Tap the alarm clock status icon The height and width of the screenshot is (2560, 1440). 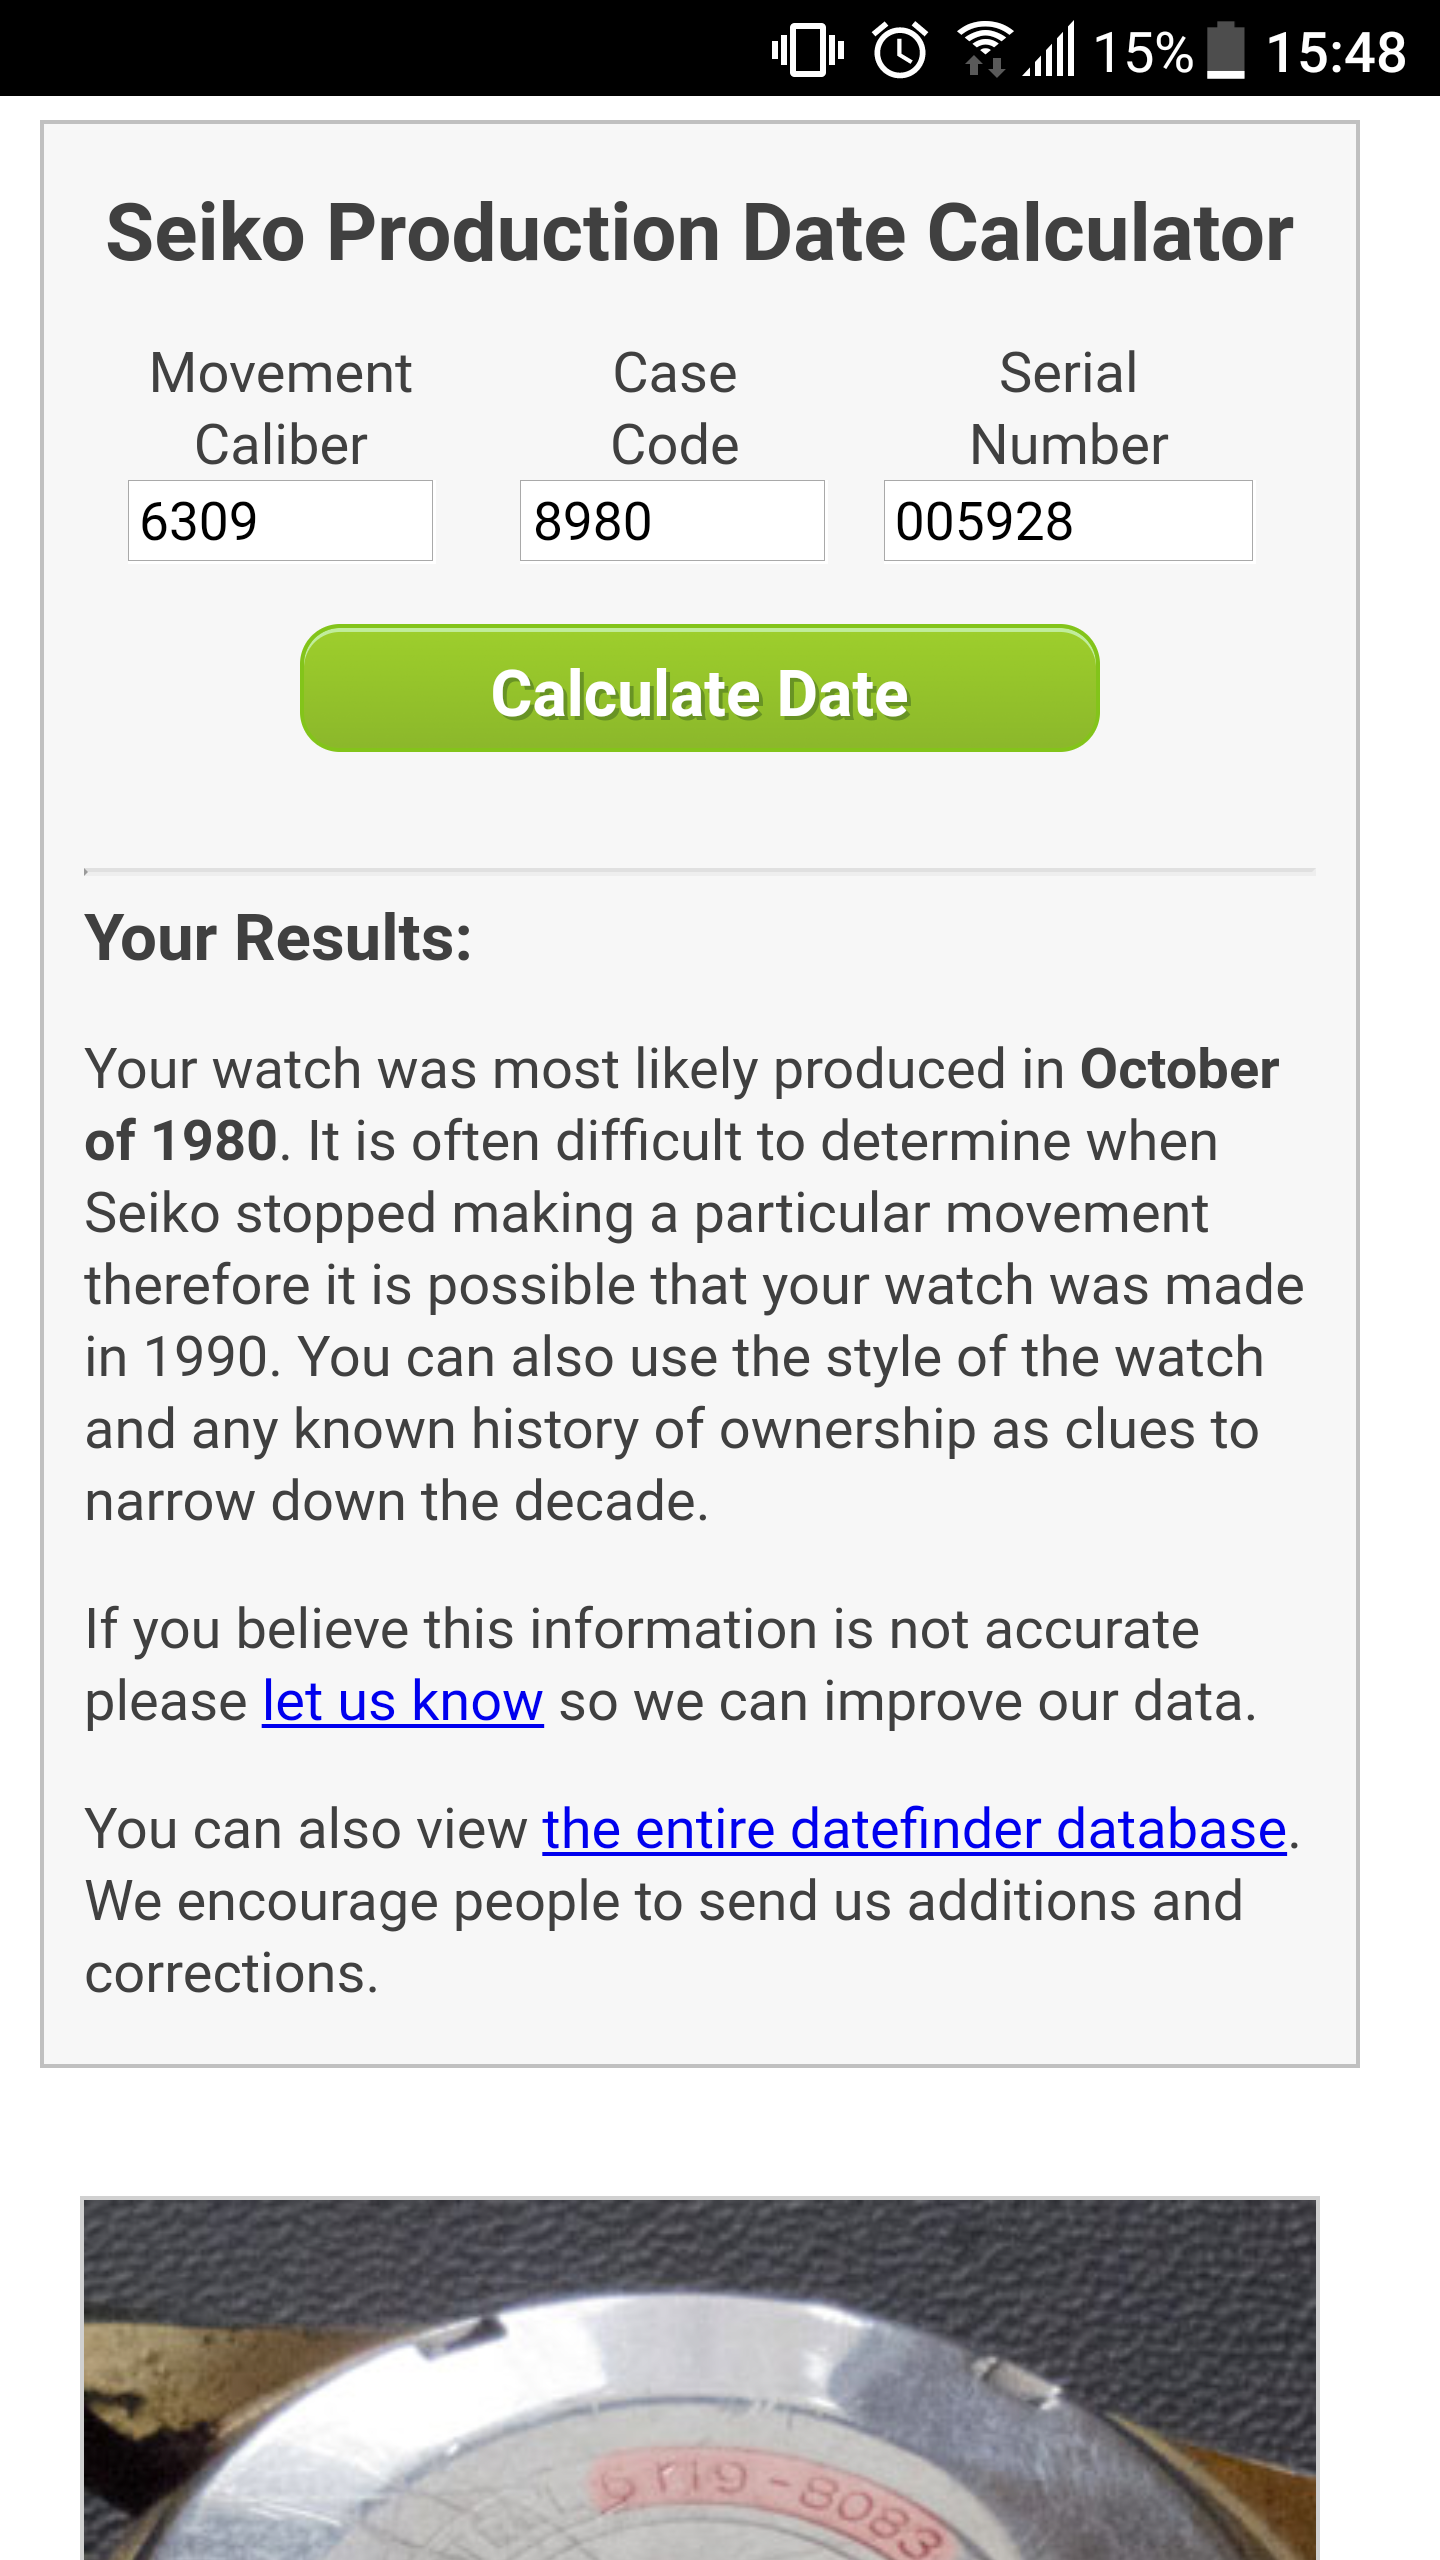(900, 50)
